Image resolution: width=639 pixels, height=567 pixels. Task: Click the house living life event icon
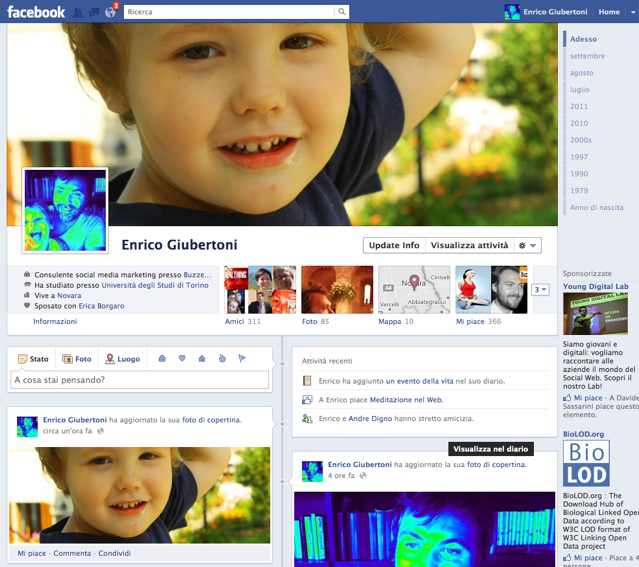[x=202, y=358]
